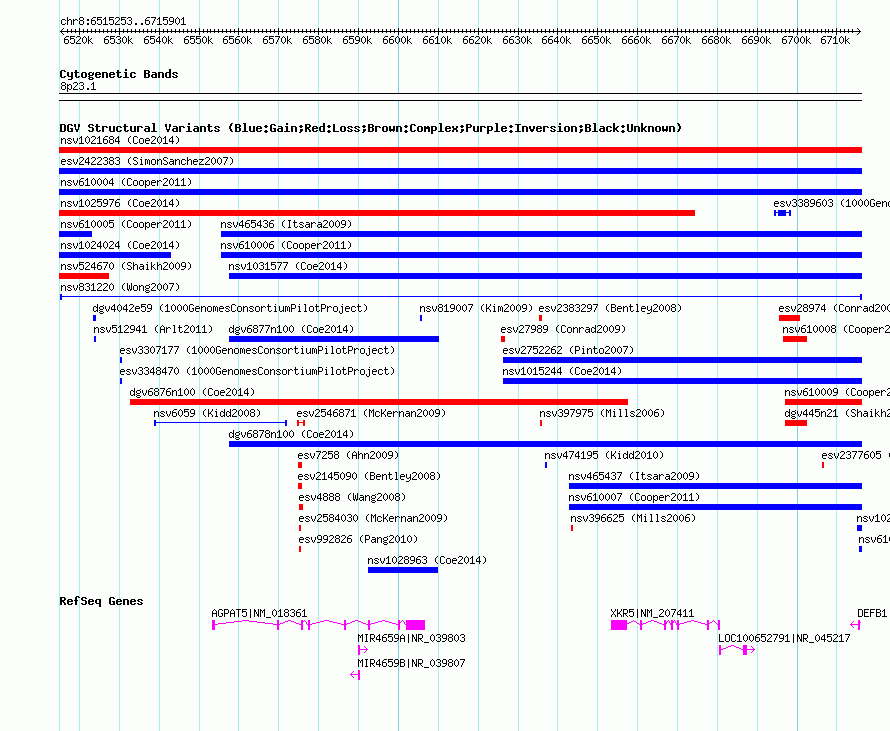This screenshot has width=890, height=731.
Task: Select esv4888 (Wang2008) label
Action: 352,497
